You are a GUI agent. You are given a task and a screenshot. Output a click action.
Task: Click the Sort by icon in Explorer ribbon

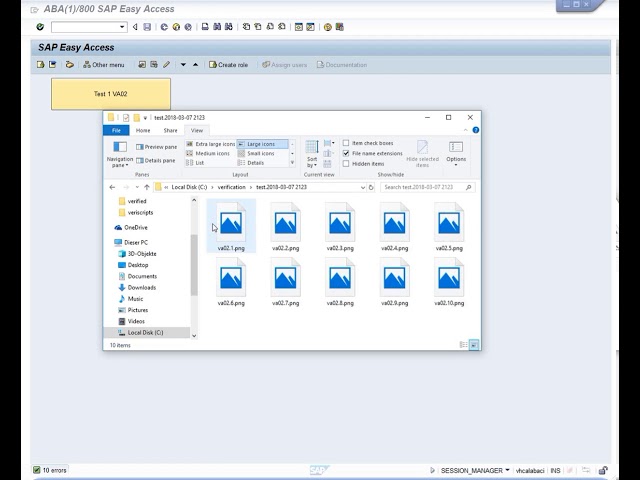pos(312,147)
